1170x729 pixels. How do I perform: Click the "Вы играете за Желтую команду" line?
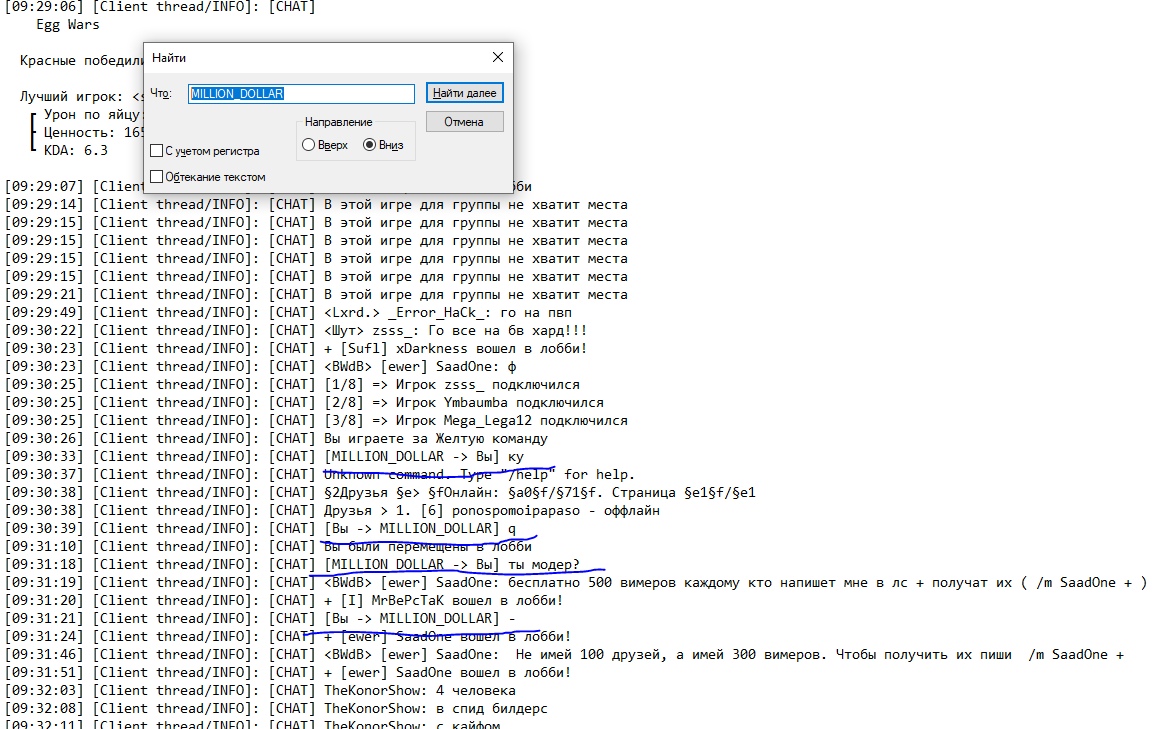435,438
